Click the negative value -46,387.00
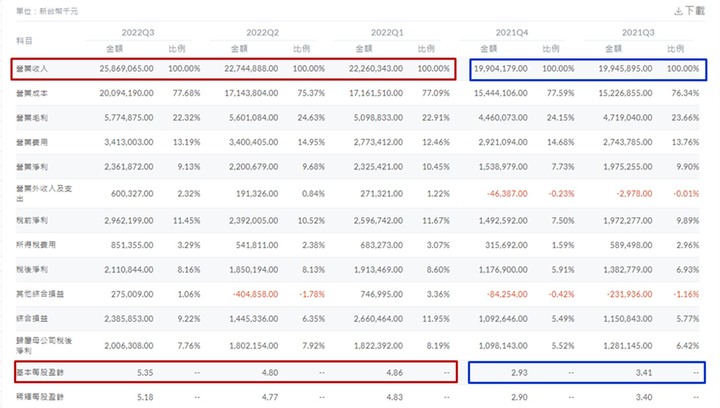This screenshot has height=408, width=720. (507, 194)
